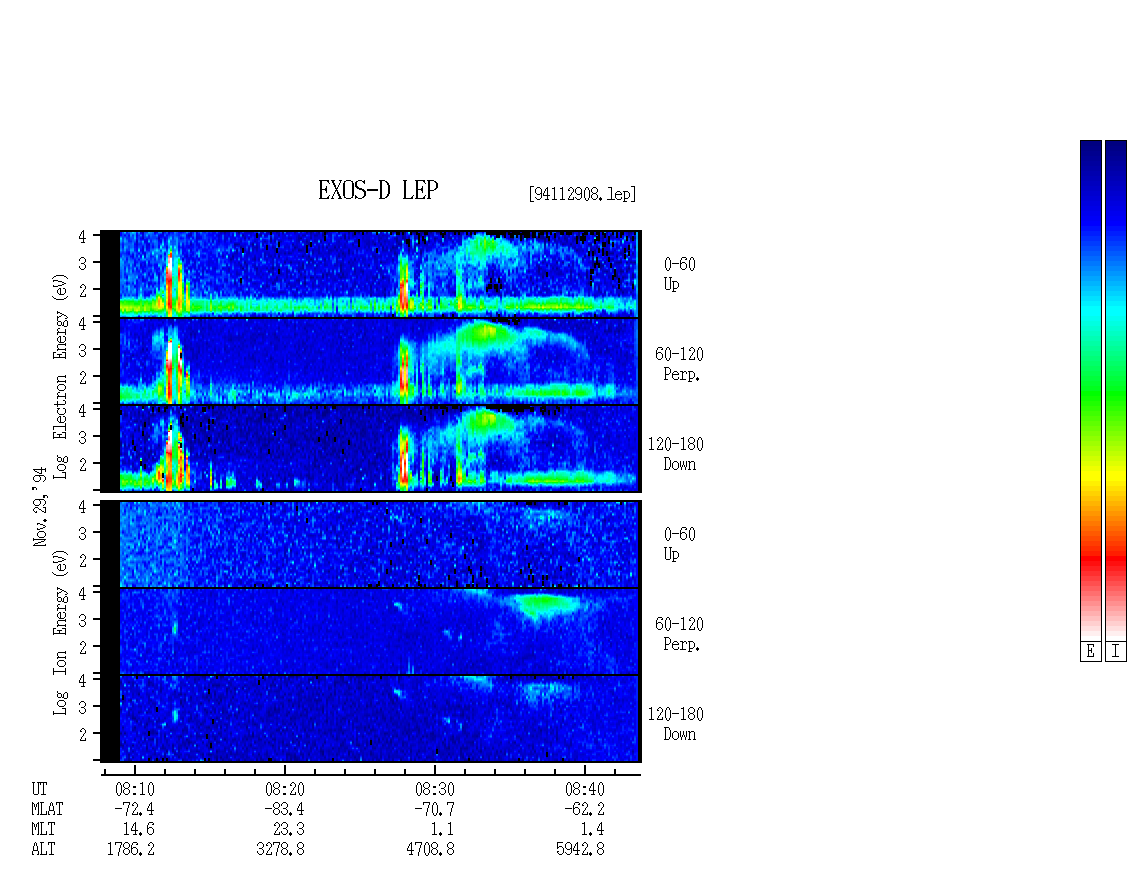Click the 60-120 Perp. label beside electron panel
The image size is (1130, 875).
[679, 364]
